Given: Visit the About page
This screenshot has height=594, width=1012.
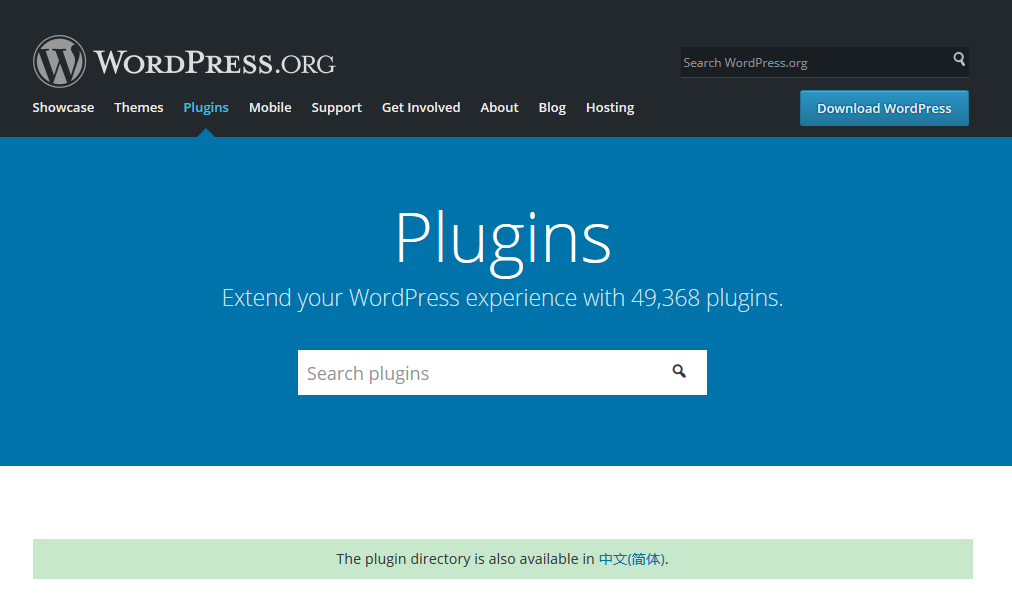Looking at the screenshot, I should [x=499, y=108].
